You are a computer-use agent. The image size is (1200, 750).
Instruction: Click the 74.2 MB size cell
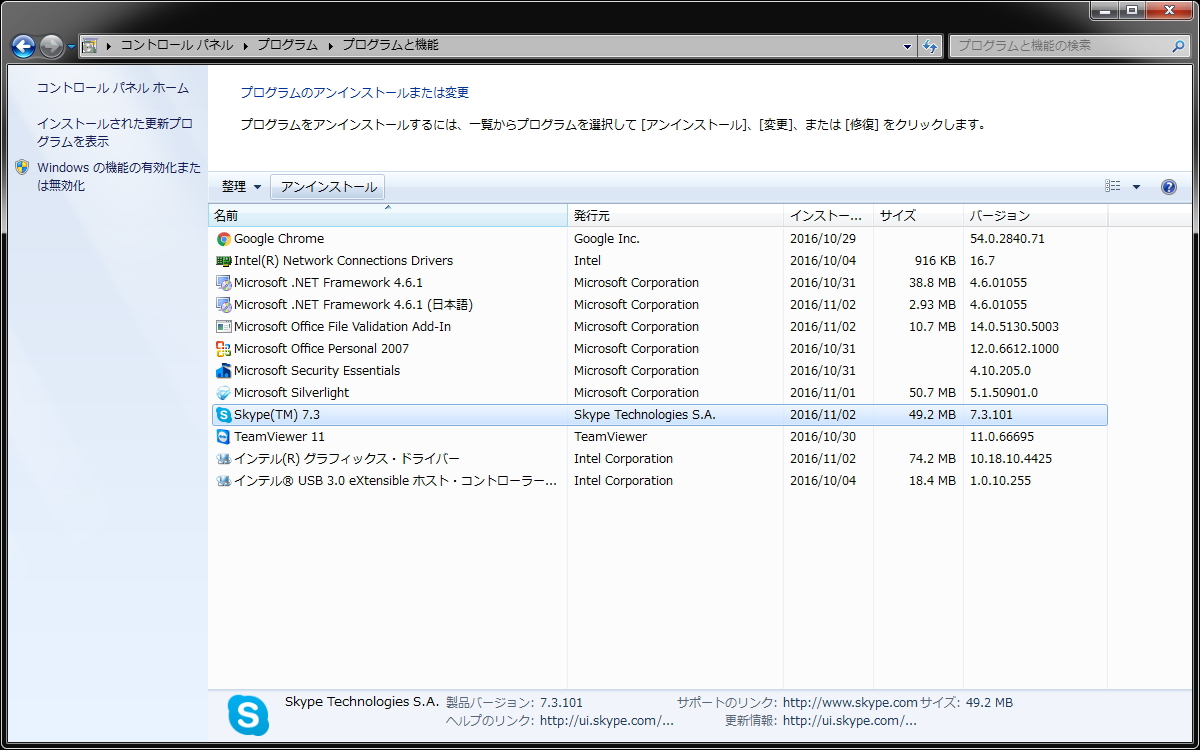click(x=932, y=459)
